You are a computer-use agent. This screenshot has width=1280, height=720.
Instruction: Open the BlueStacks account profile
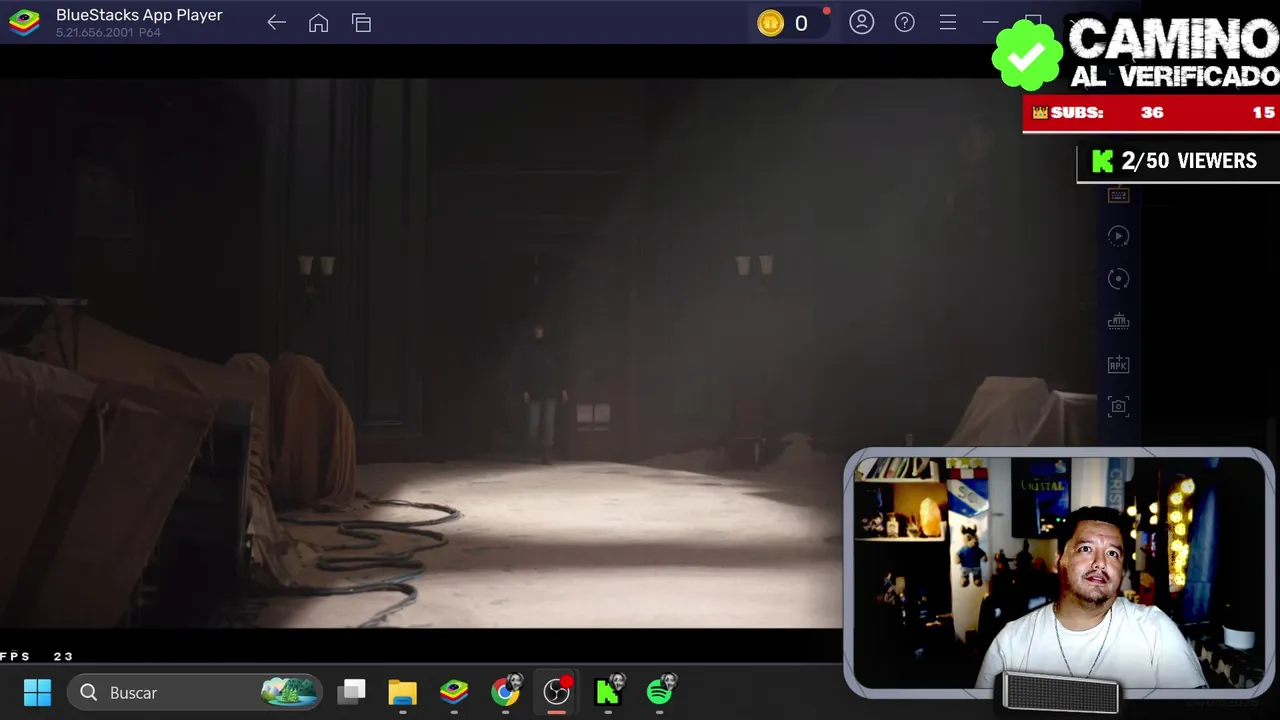[861, 22]
